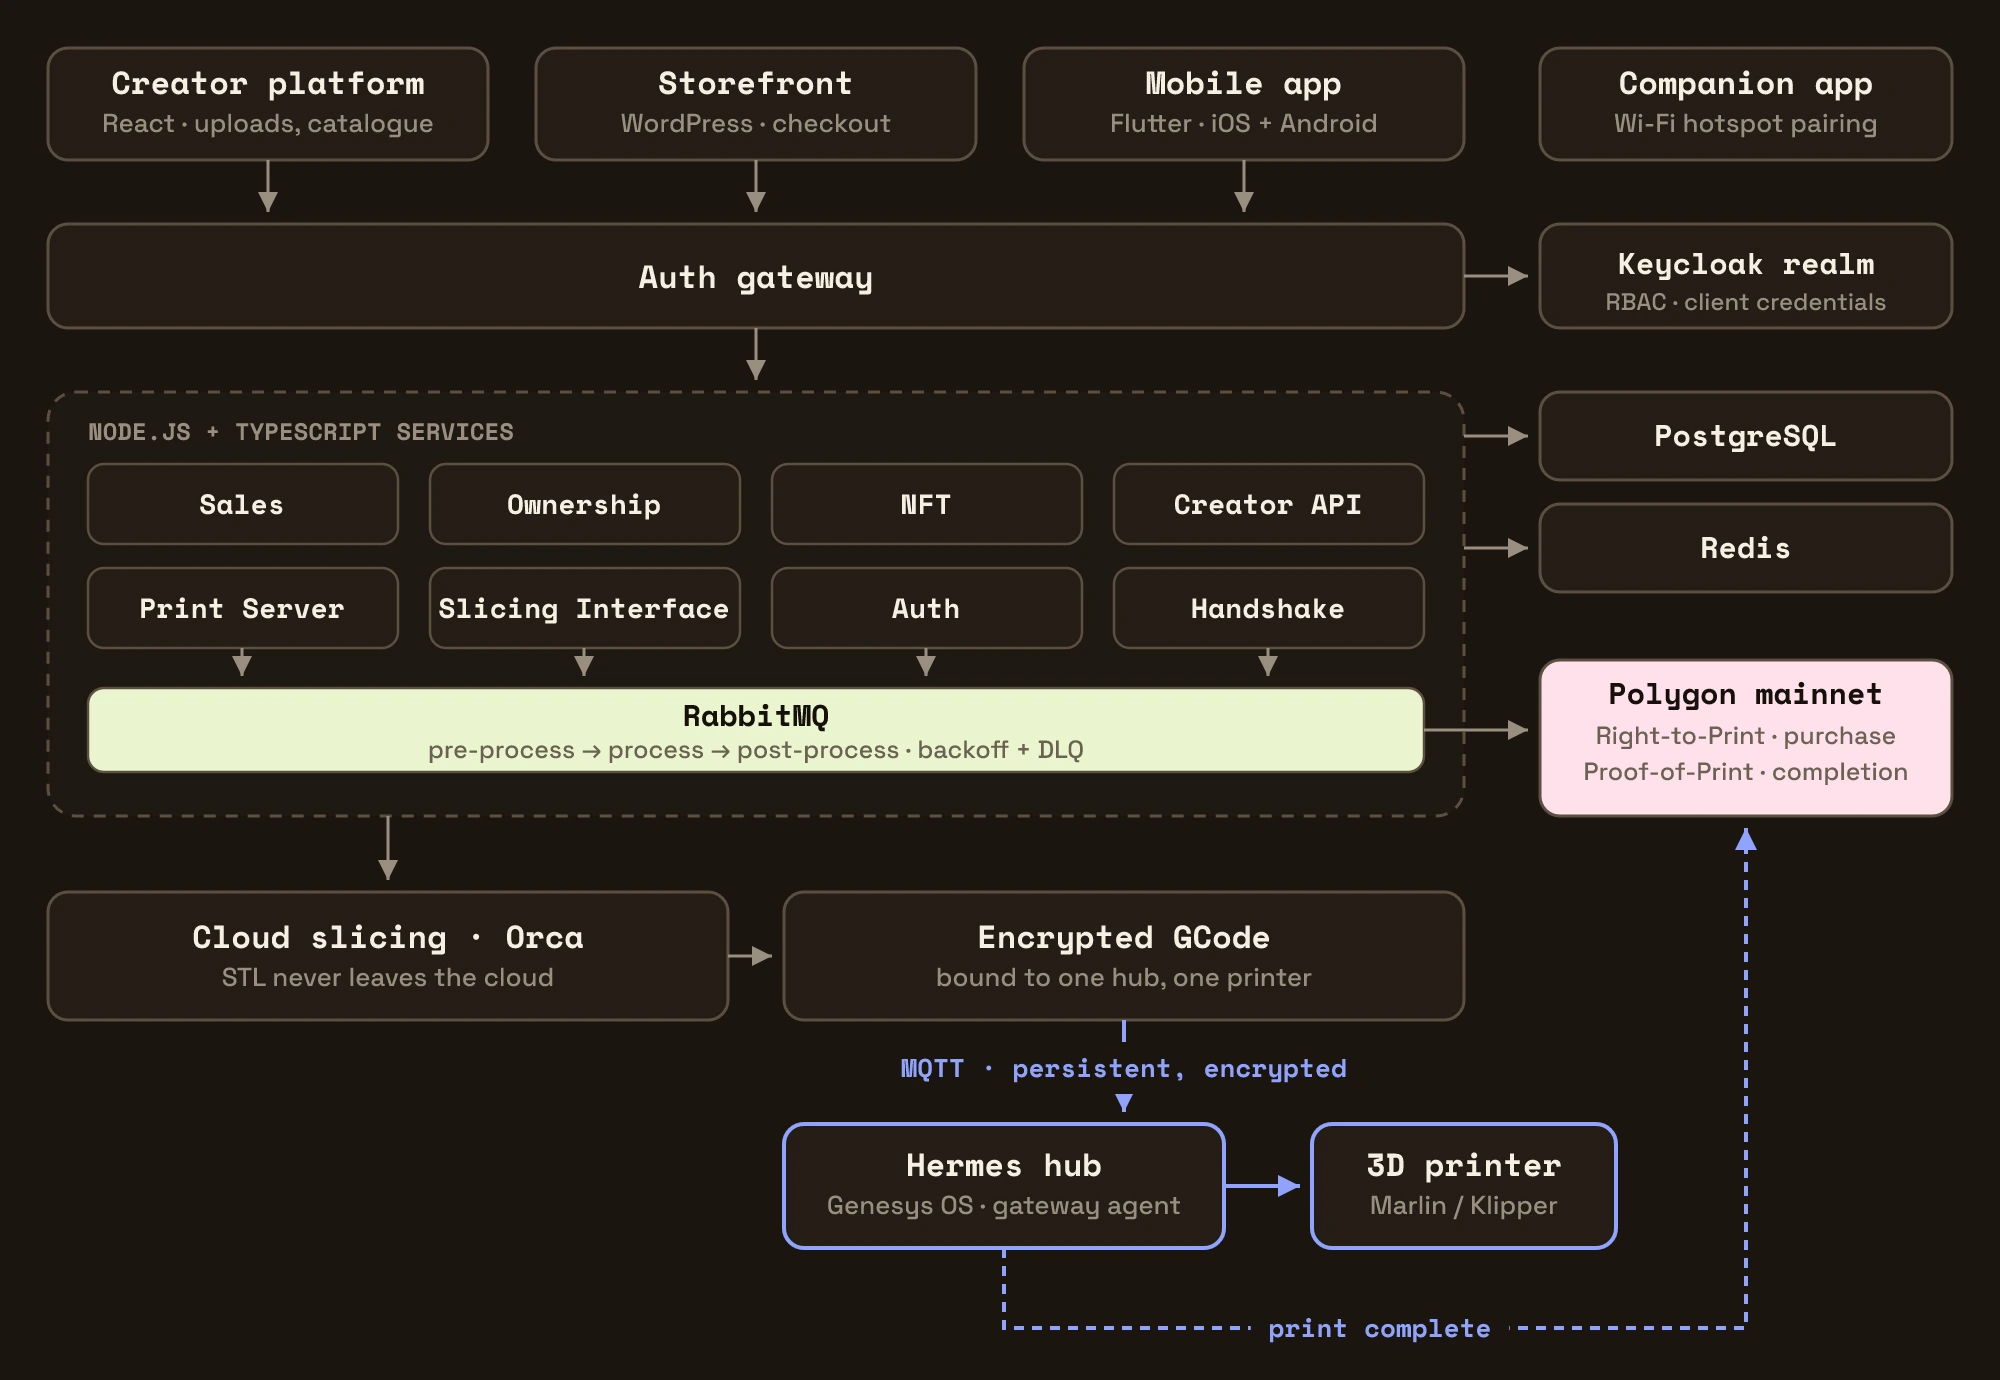Image resolution: width=2000 pixels, height=1380 pixels.
Task: Select the Slicing Interface service
Action: click(x=585, y=608)
